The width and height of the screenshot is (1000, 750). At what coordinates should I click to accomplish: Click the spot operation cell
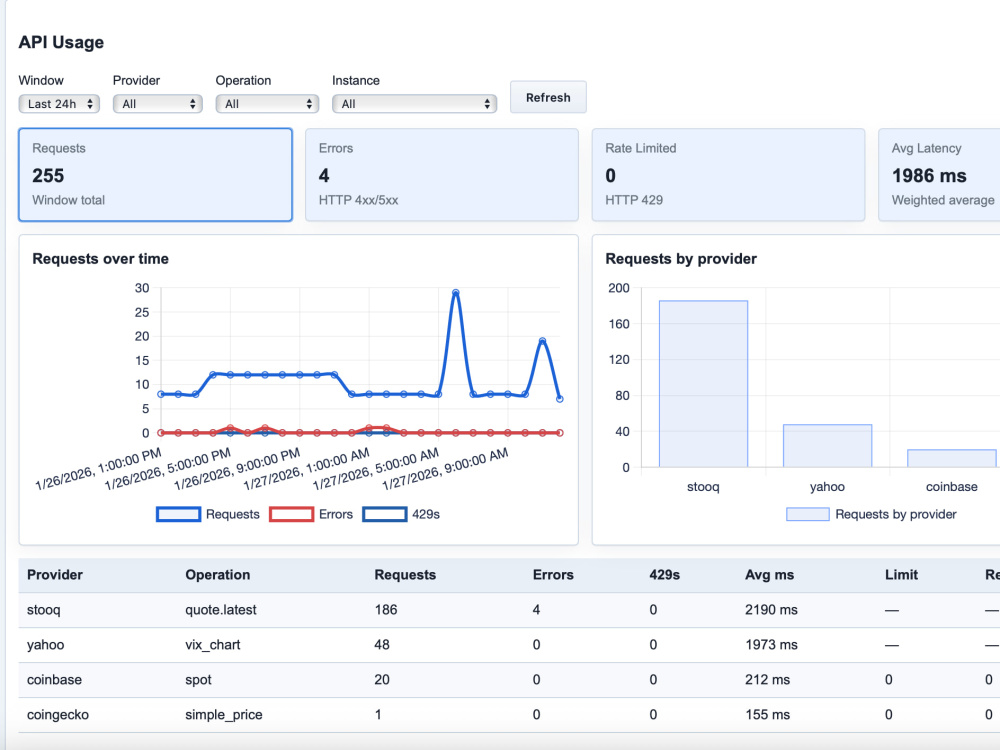tap(198, 680)
